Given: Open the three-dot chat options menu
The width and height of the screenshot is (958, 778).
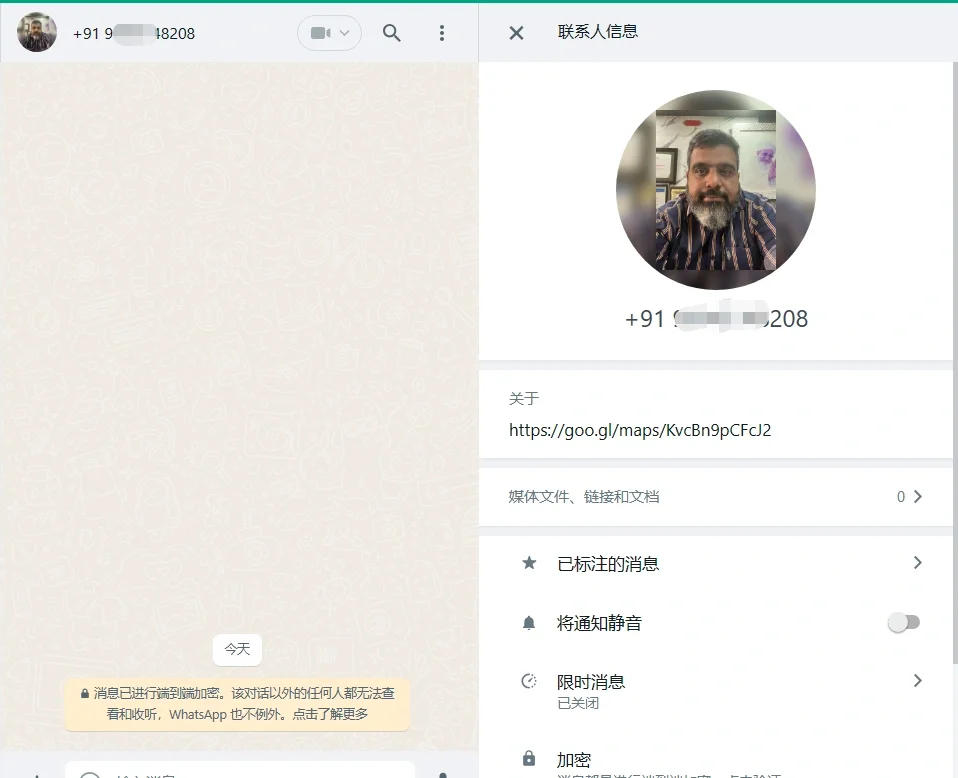Looking at the screenshot, I should [441, 32].
